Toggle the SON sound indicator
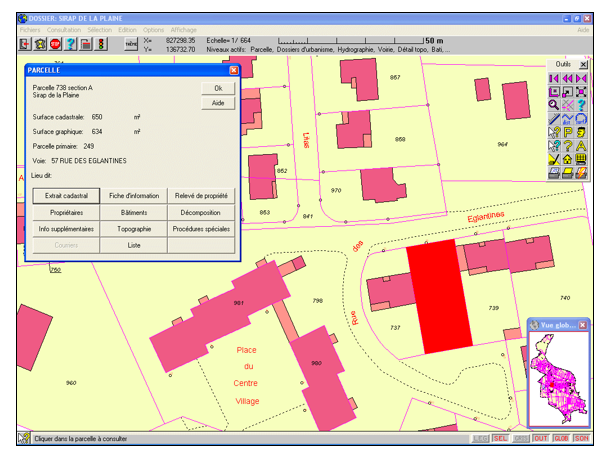 581,438
